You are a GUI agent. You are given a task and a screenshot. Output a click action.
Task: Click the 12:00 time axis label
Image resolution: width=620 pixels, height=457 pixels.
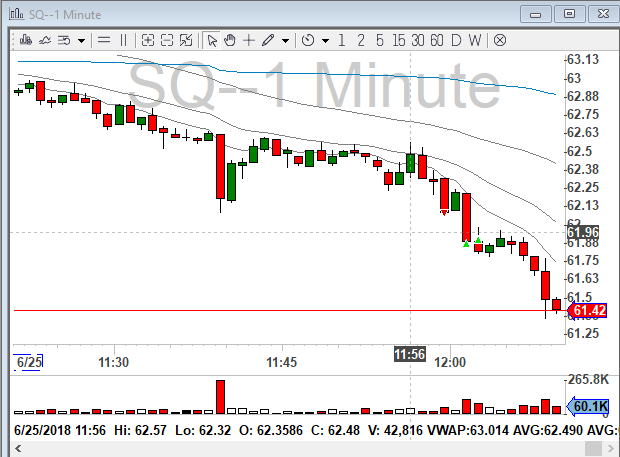(x=450, y=362)
